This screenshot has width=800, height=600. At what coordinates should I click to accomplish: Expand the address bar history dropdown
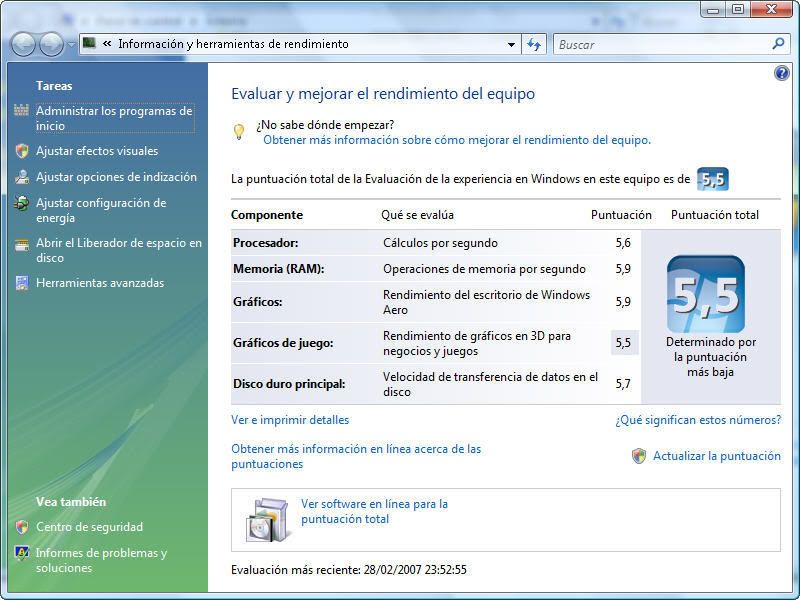tap(511, 45)
